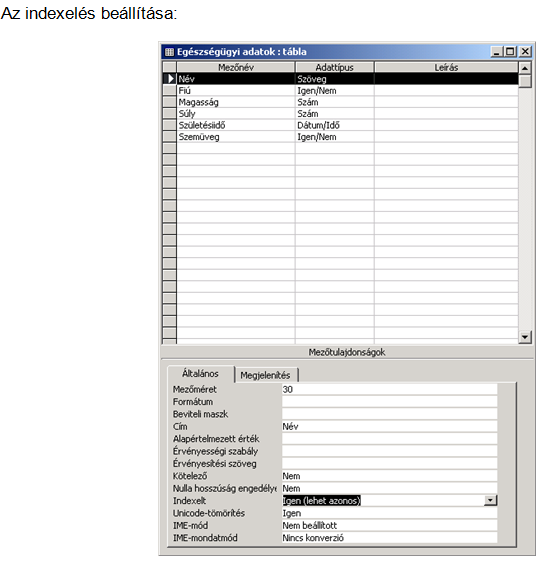Click the Név field name cell
551x566 pixels.
[x=236, y=79]
